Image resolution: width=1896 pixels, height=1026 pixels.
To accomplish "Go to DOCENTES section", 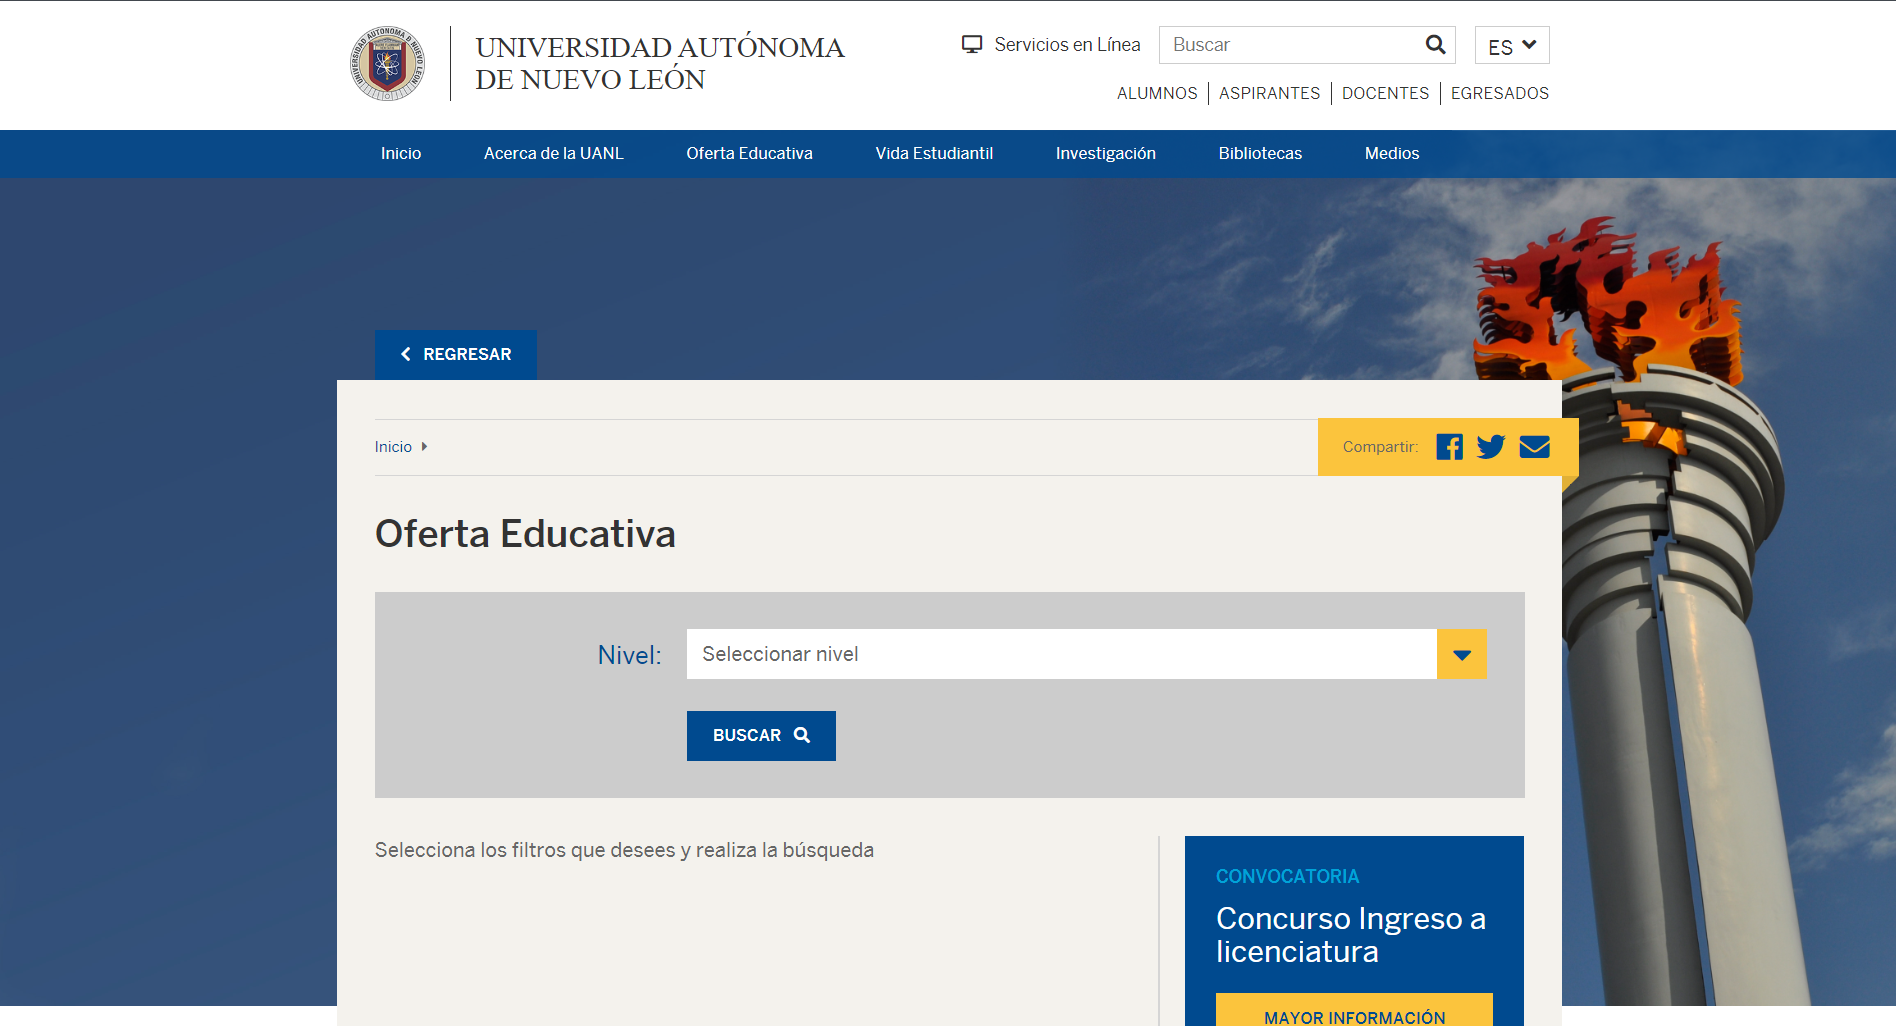I will point(1386,93).
